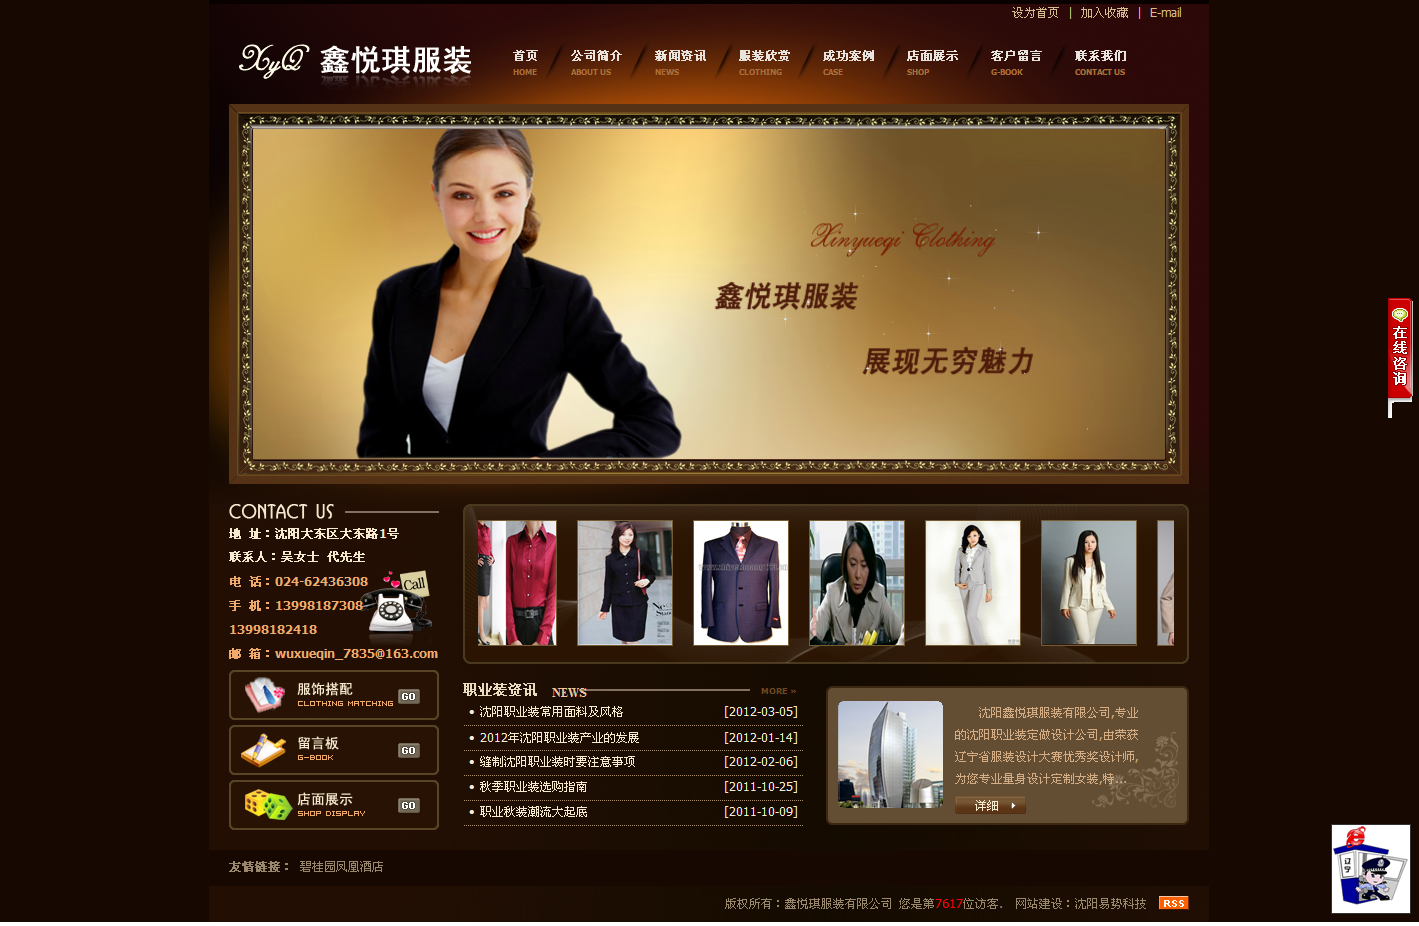Open the 首页 HOME menu item
Image resolution: width=1419 pixels, height=926 pixels.
tap(525, 62)
